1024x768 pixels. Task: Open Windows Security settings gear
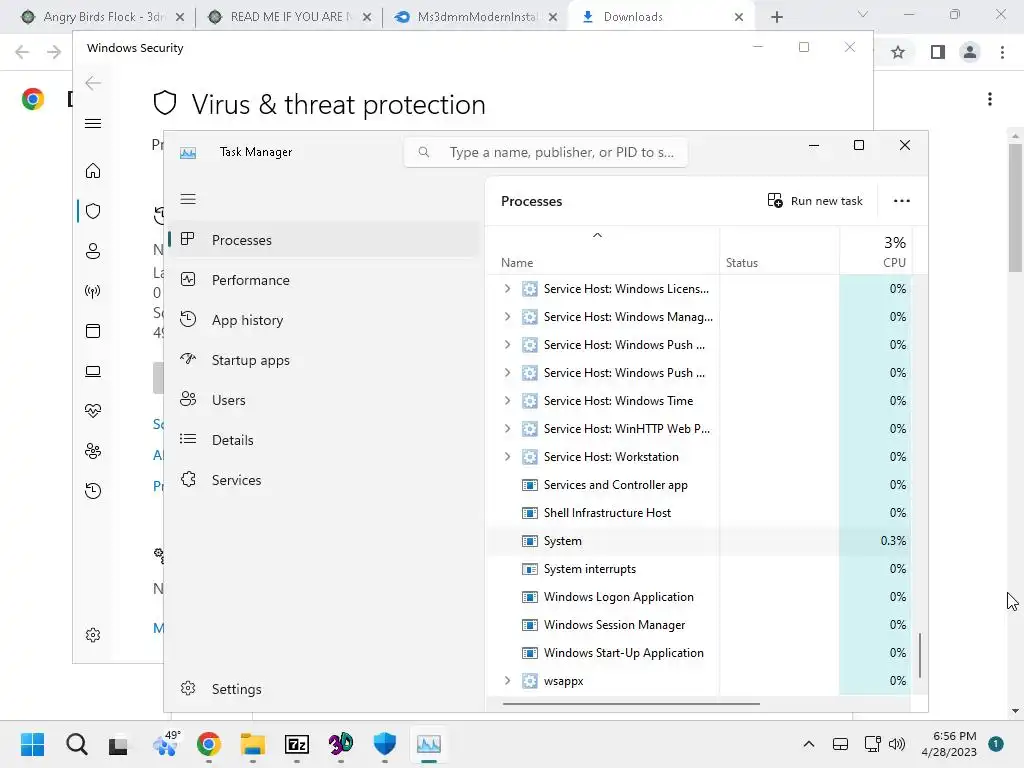click(93, 635)
